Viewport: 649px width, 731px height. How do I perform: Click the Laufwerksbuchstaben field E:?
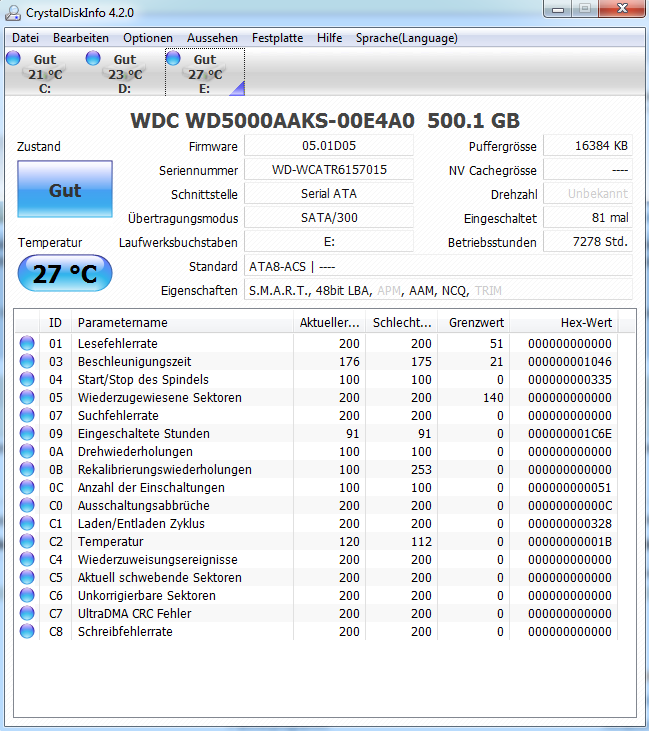329,242
